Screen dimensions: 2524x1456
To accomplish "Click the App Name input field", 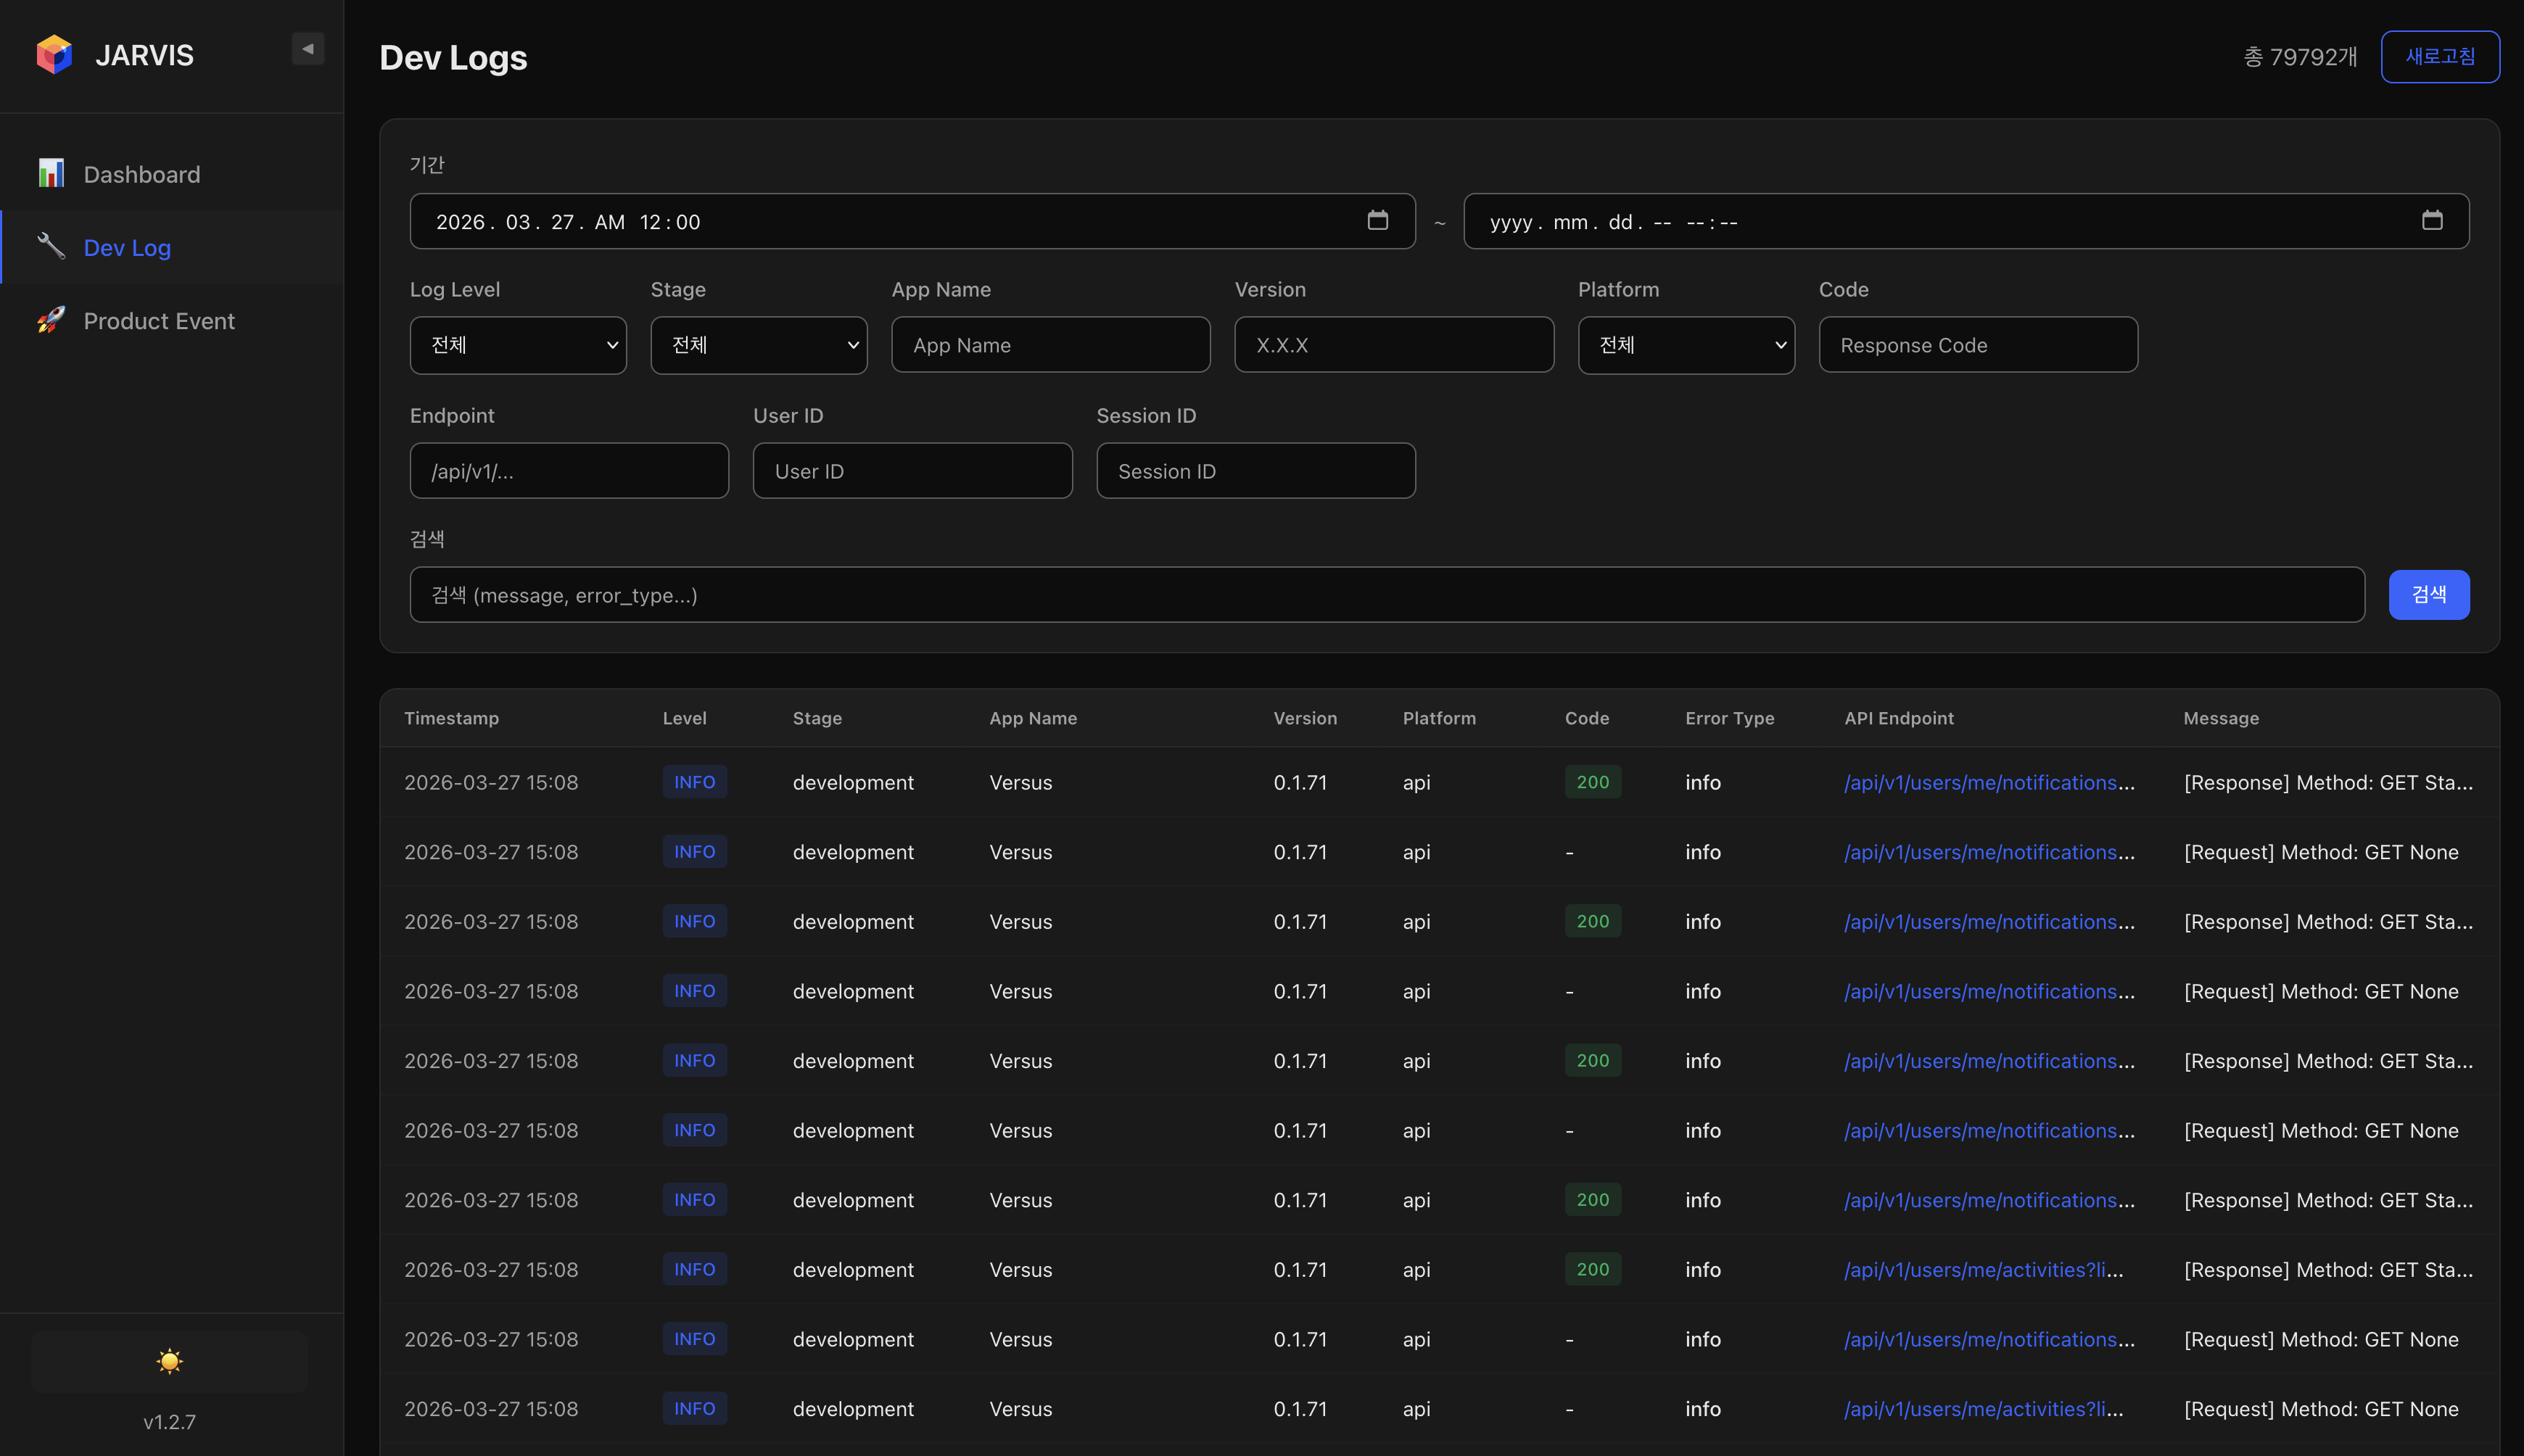I will coord(1050,344).
